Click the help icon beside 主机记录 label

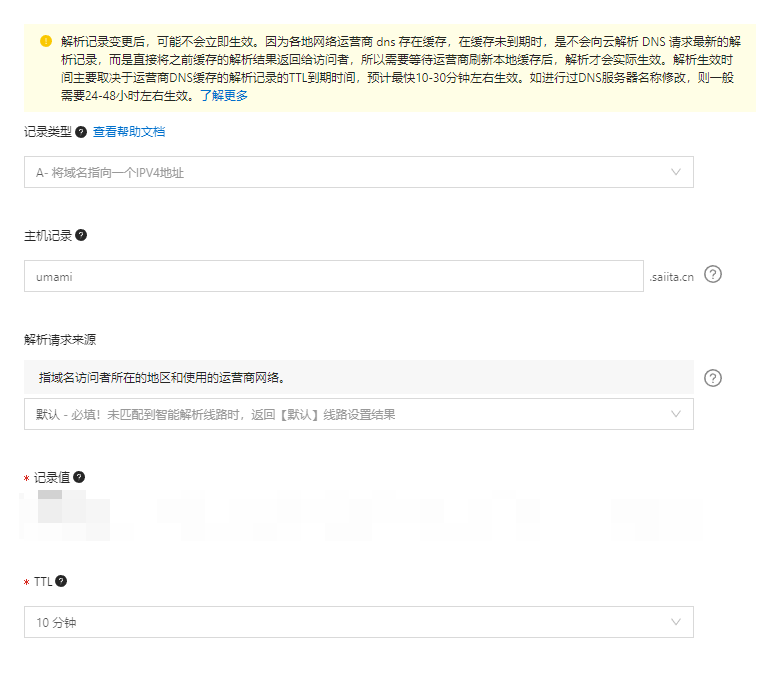coord(81,235)
